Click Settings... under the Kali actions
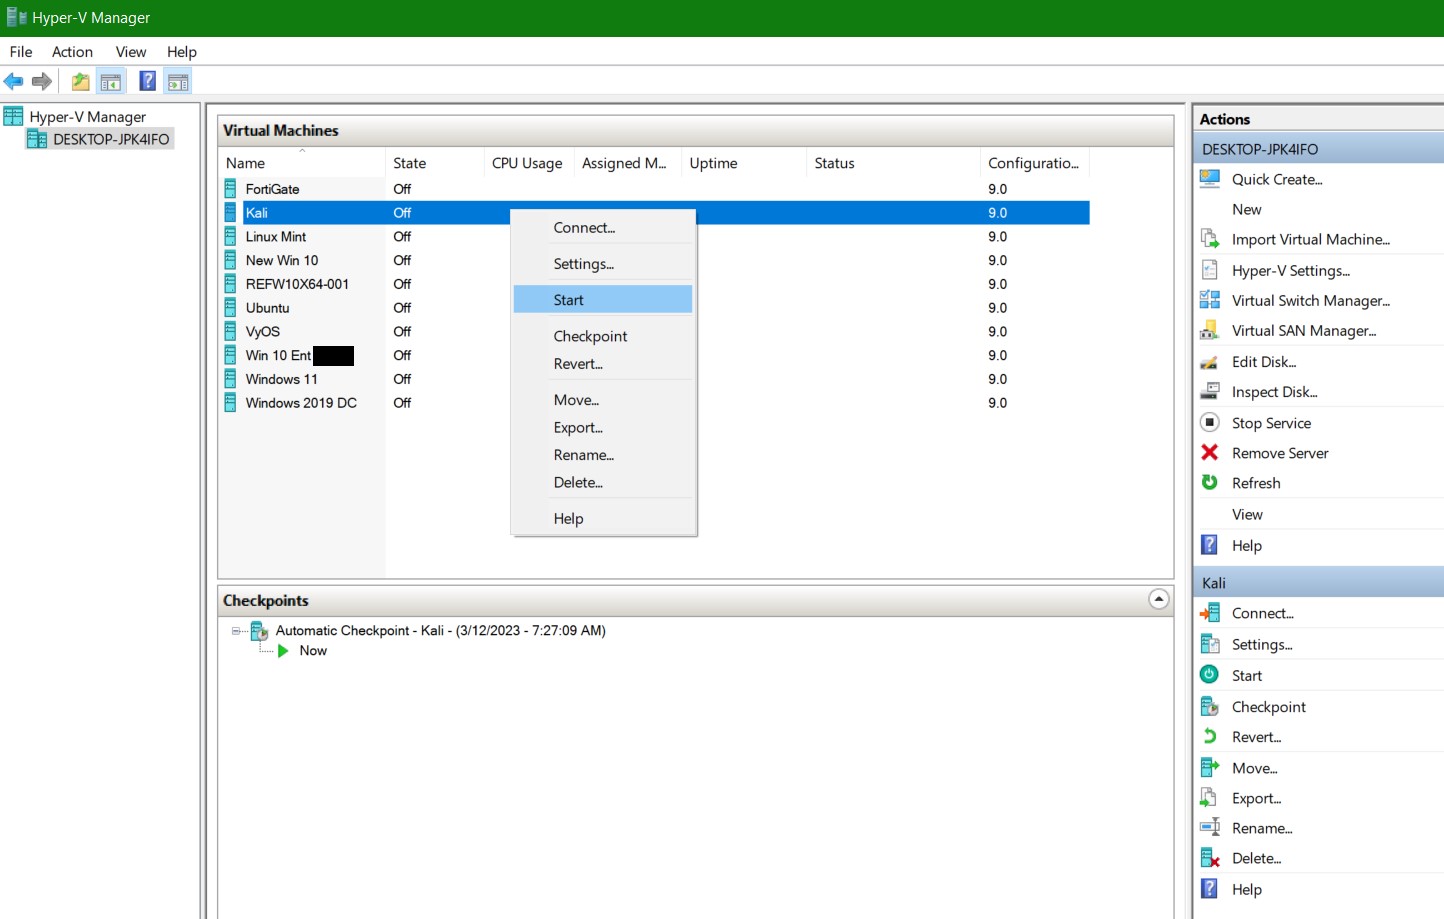Image resolution: width=1444 pixels, height=919 pixels. point(1262,645)
